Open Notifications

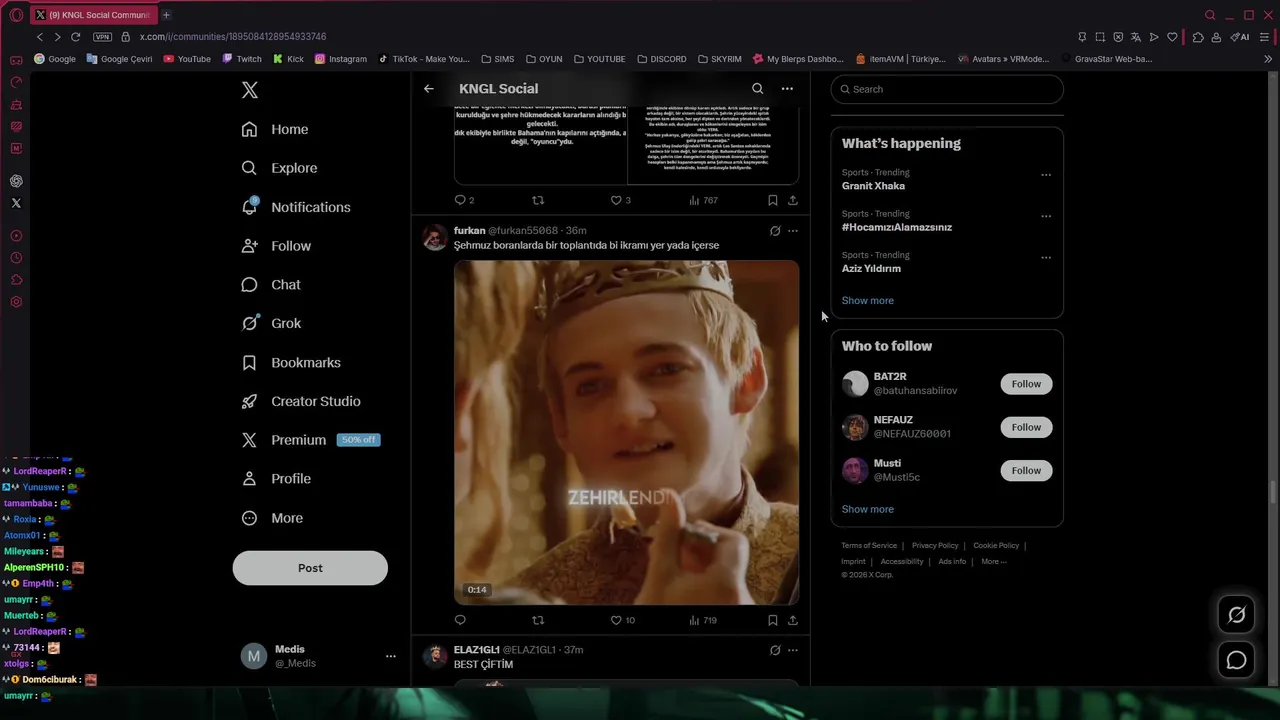(296, 207)
